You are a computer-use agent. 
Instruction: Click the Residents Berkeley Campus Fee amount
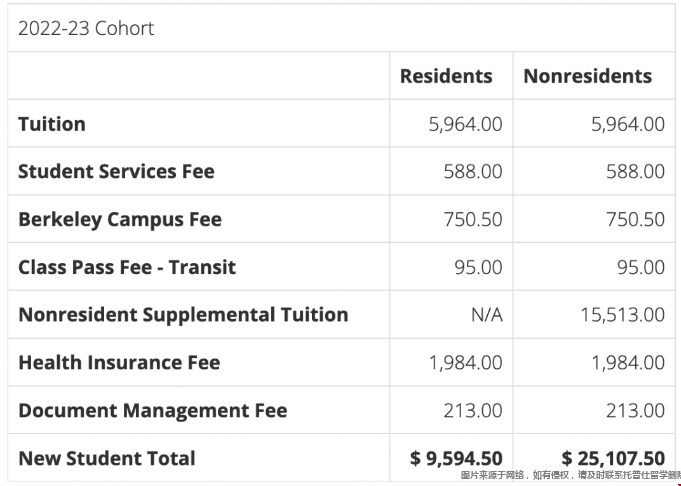[x=473, y=219]
